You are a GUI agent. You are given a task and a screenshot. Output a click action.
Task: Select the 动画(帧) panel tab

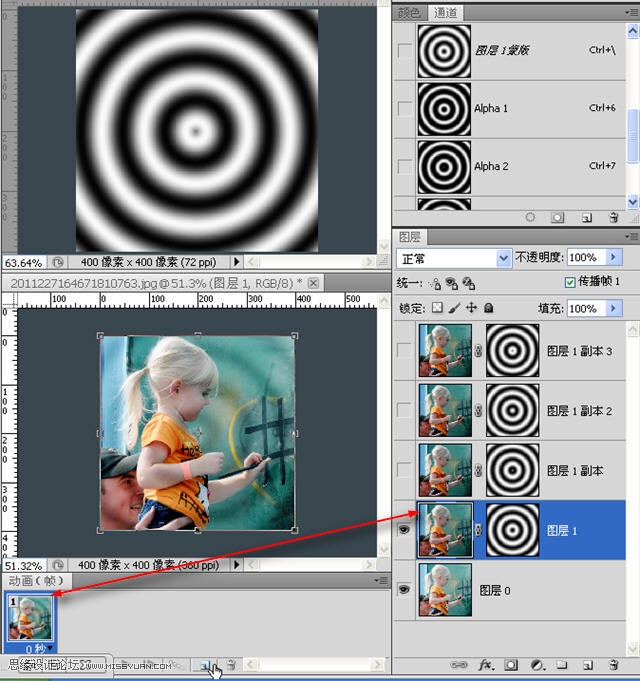36,581
